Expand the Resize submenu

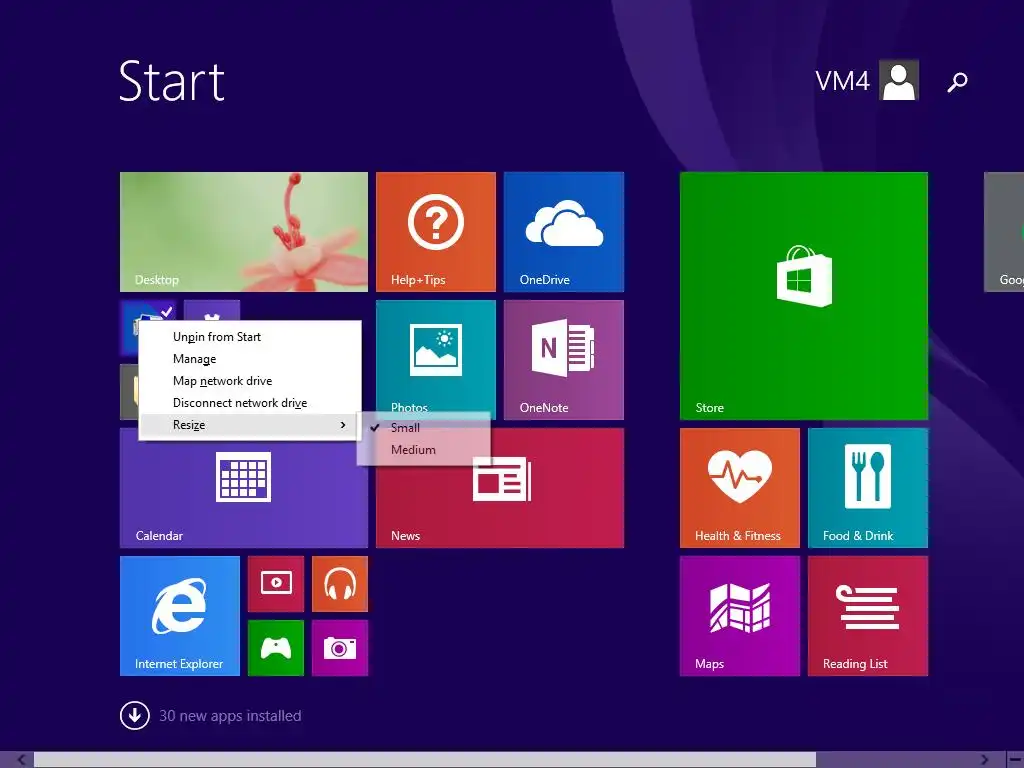click(249, 425)
